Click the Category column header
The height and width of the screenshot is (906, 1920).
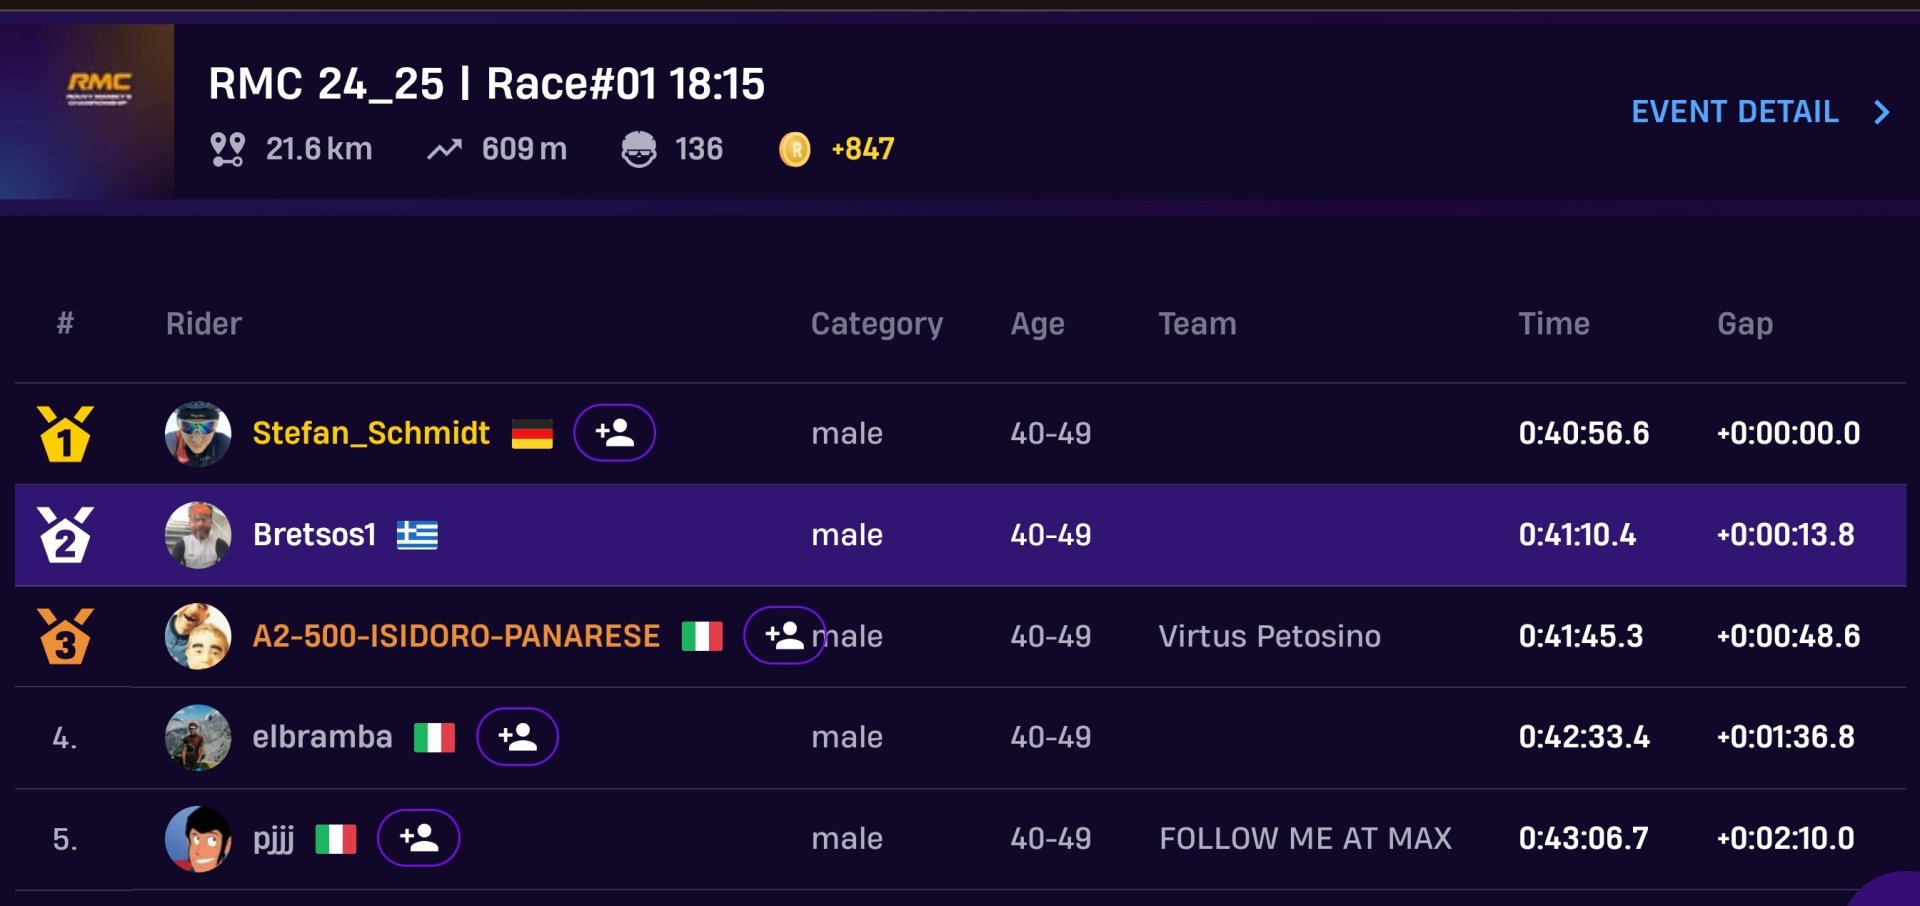tap(876, 324)
